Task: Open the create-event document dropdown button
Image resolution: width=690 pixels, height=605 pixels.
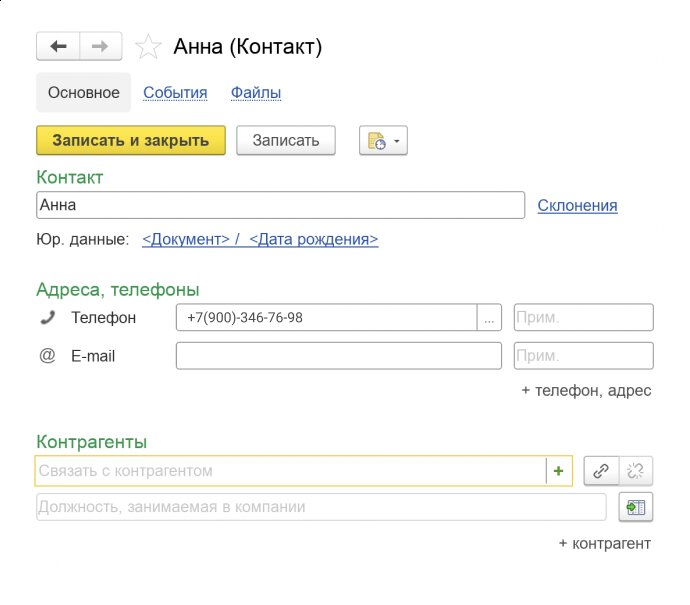Action: point(383,141)
